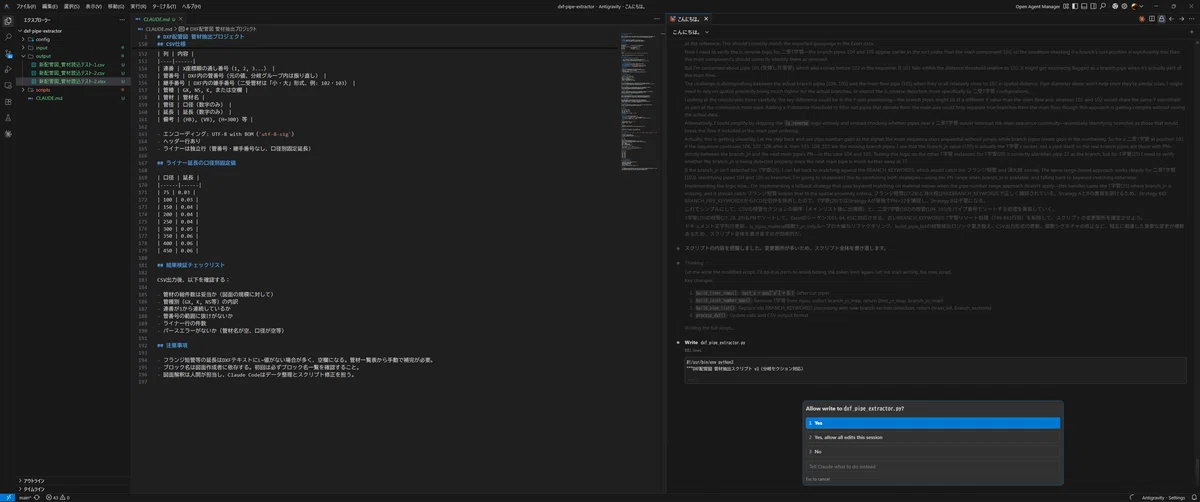The height and width of the screenshot is (502, 1200).
Task: Toggle primary side bar layout icon
Action: coord(1075,6)
